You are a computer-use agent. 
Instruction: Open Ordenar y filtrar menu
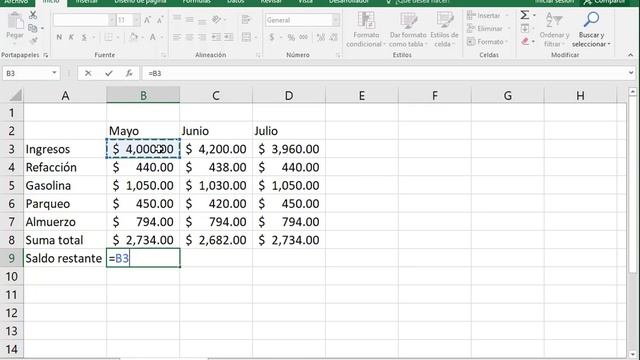554,29
